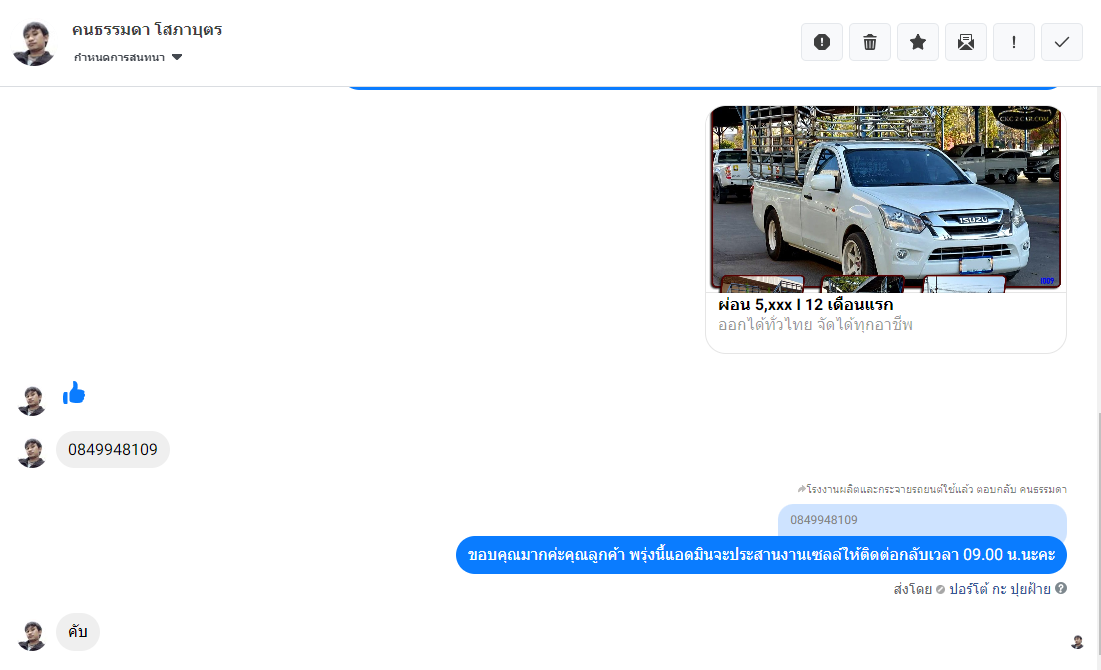1101x670 pixels.
Task: Click the คับ message bubble
Action: (x=78, y=632)
